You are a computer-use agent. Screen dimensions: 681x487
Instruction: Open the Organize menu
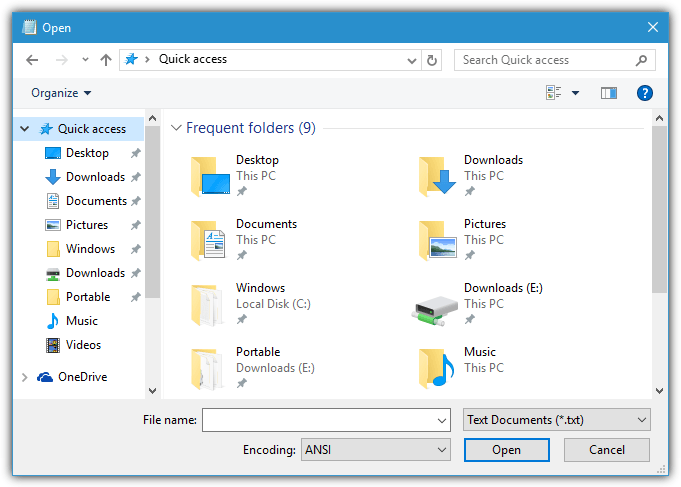tap(61, 93)
